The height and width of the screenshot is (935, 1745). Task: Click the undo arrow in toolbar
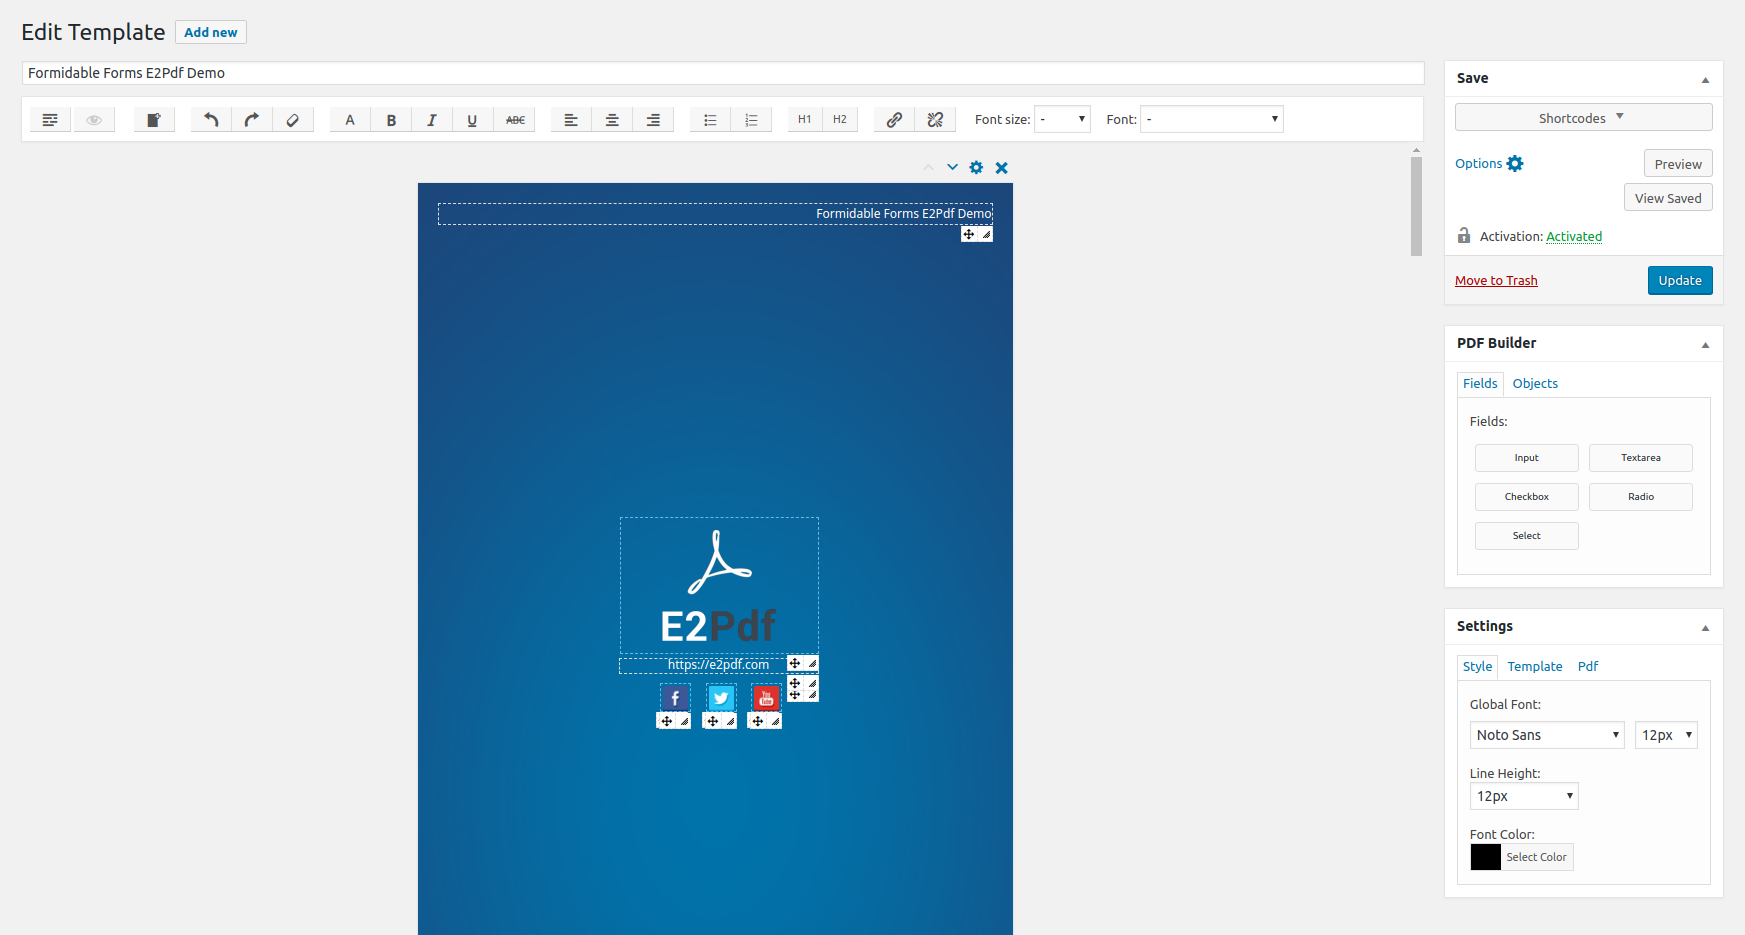tap(211, 120)
